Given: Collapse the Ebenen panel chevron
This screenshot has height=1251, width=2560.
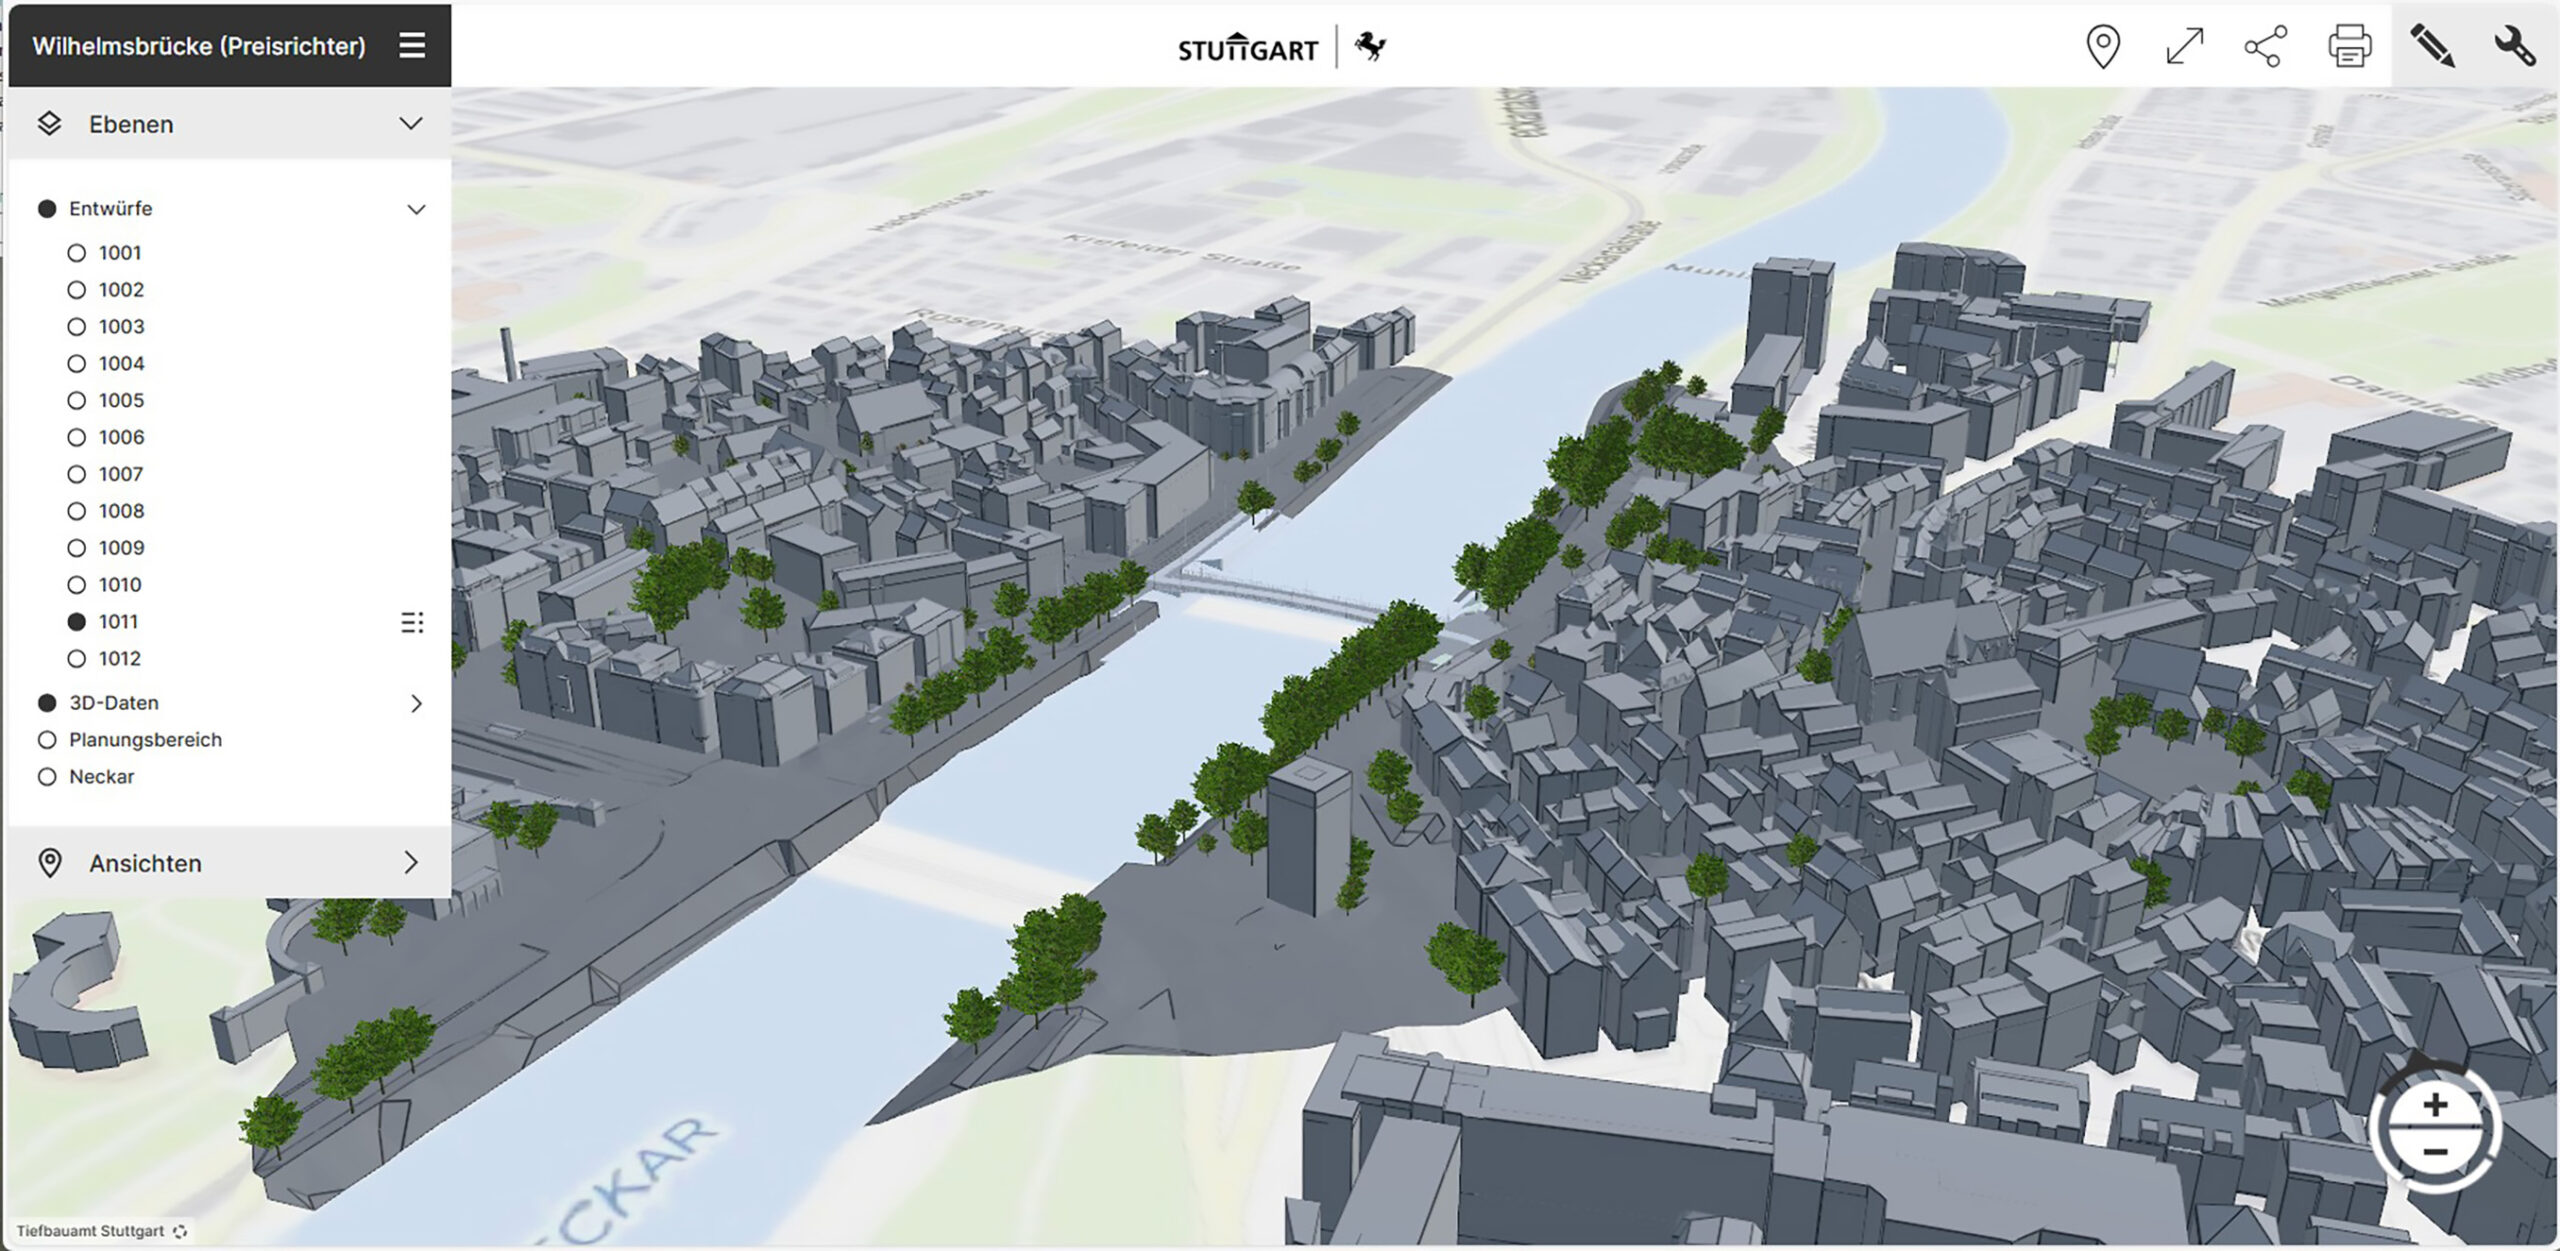Looking at the screenshot, I should 411,124.
